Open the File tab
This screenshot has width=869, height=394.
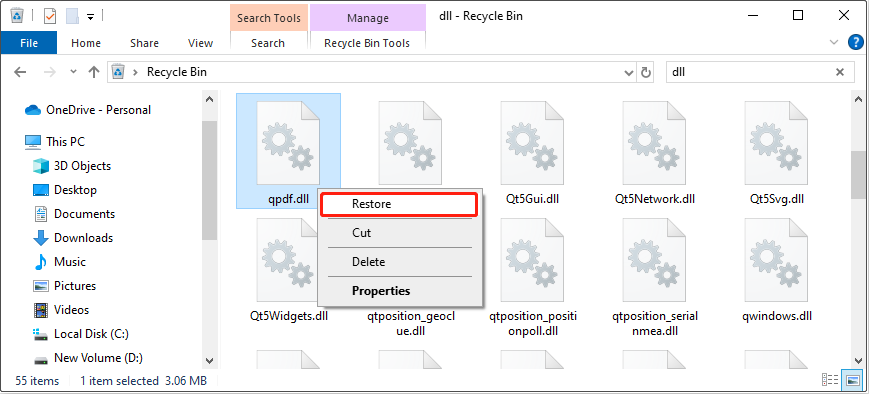click(29, 43)
